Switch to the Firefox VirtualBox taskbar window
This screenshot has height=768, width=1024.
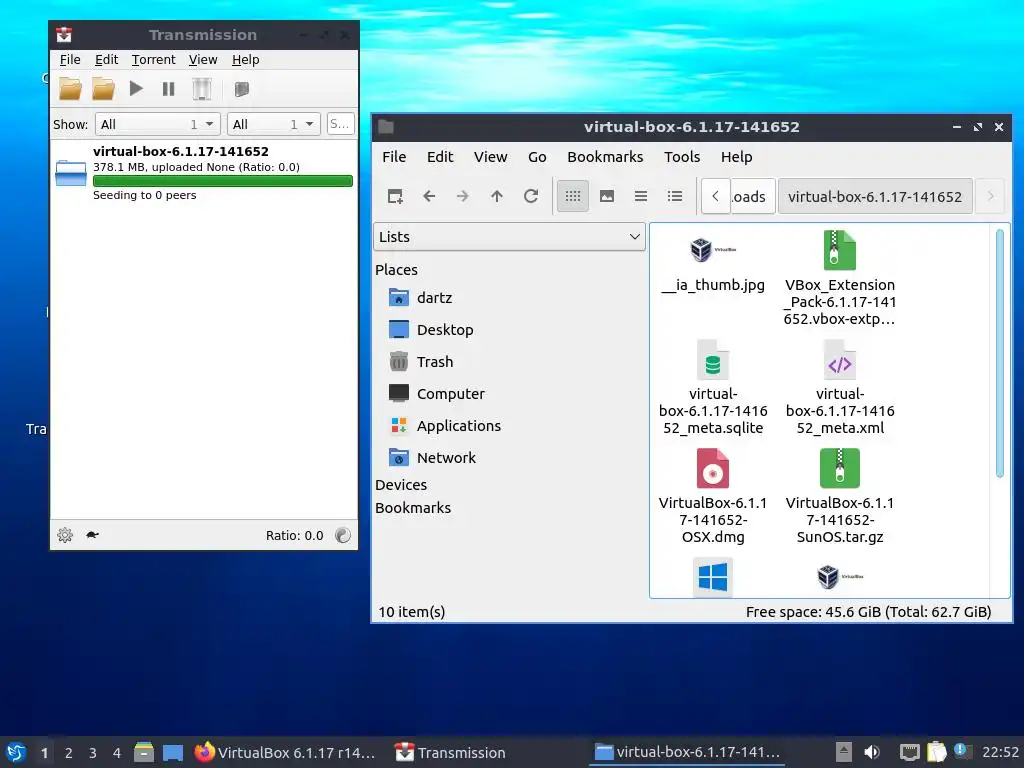(285, 752)
